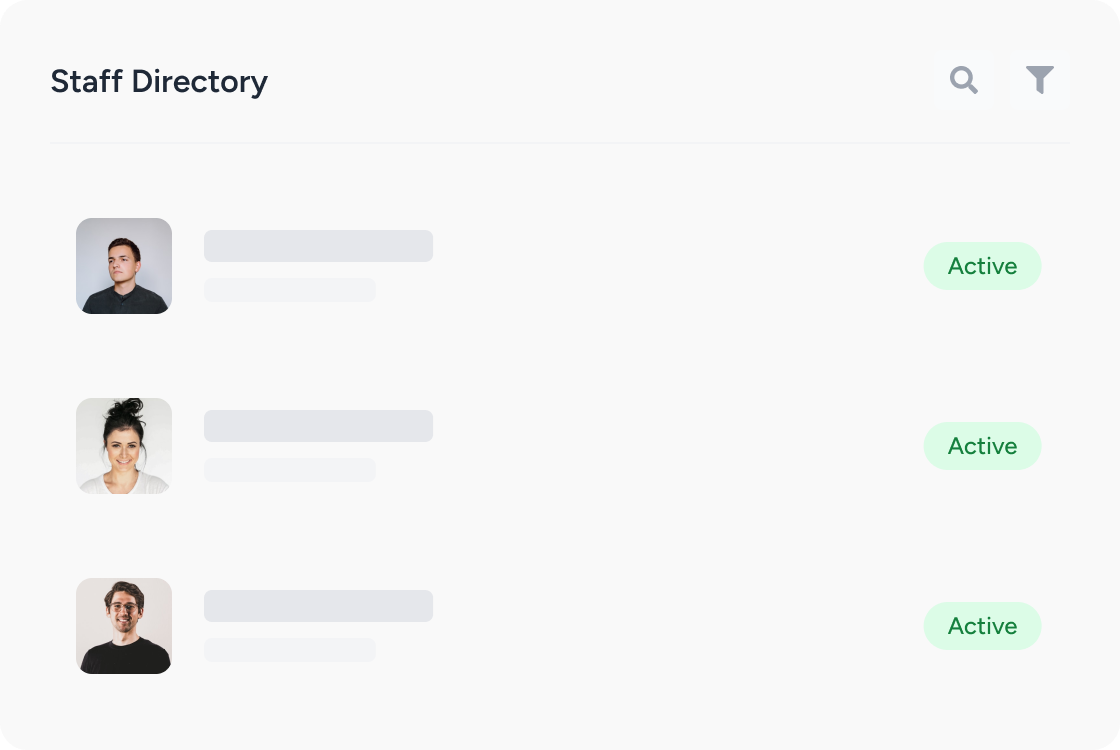This screenshot has width=1120, height=750.
Task: Select the third staff member's subtitle placeholder
Action: pos(290,650)
